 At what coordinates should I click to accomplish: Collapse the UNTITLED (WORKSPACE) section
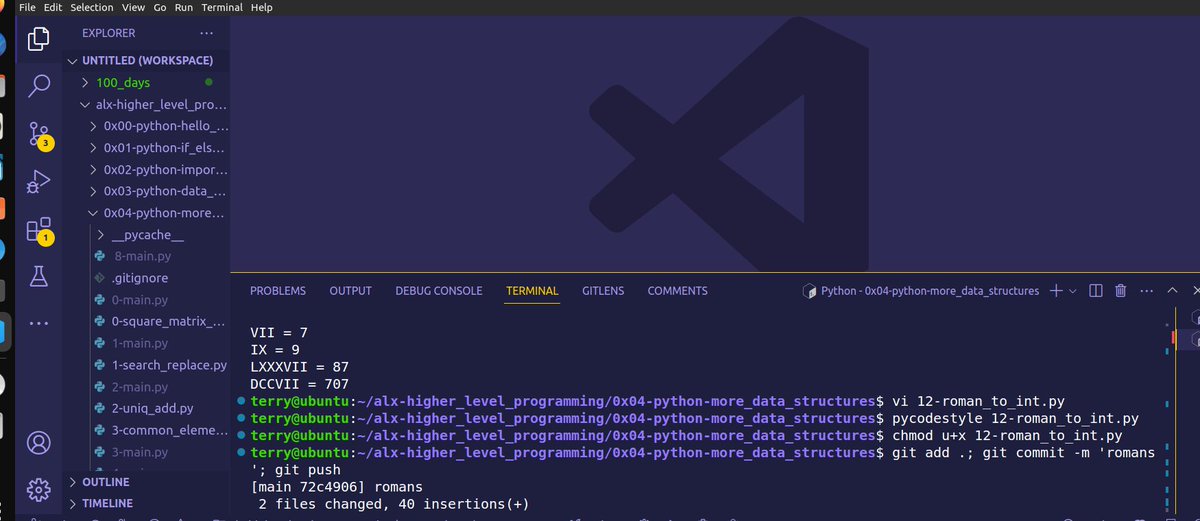[x=147, y=60]
